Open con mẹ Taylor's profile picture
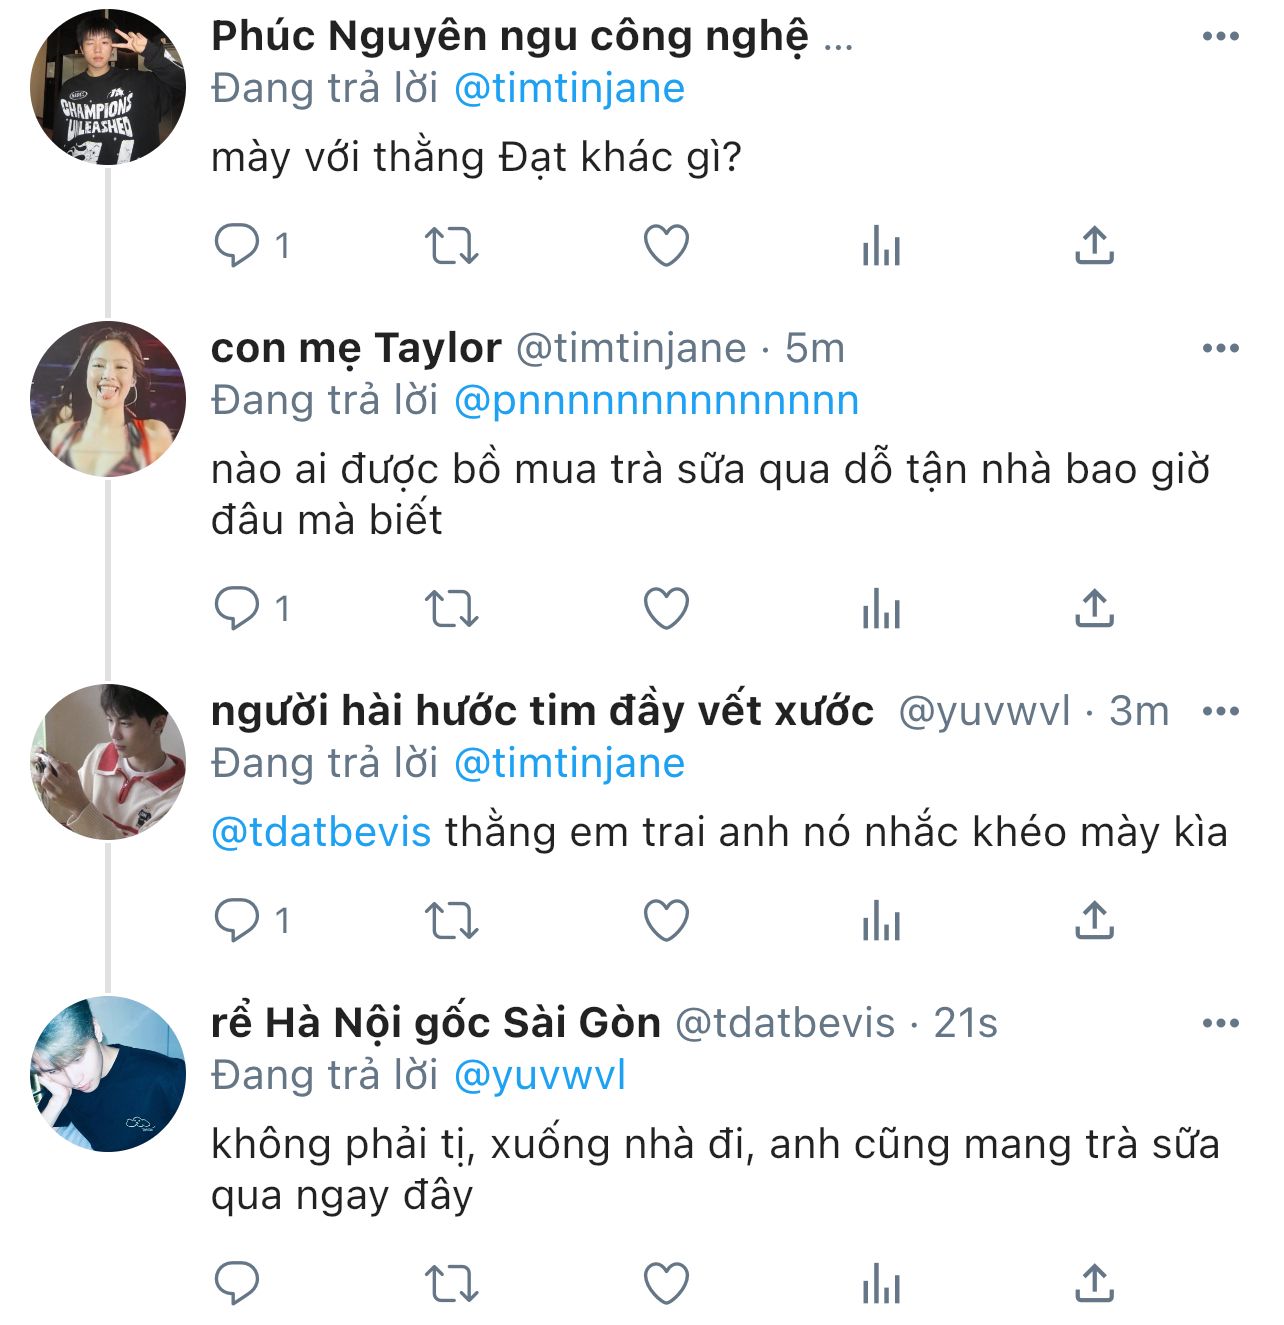Viewport: 1284px width, 1325px height. [x=108, y=398]
